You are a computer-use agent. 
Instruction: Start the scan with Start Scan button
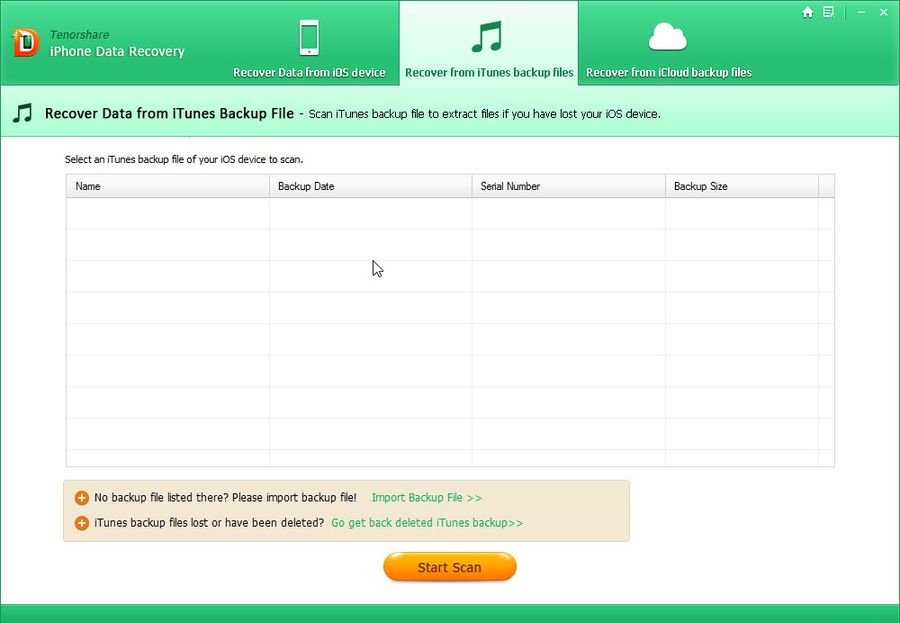[x=450, y=567]
